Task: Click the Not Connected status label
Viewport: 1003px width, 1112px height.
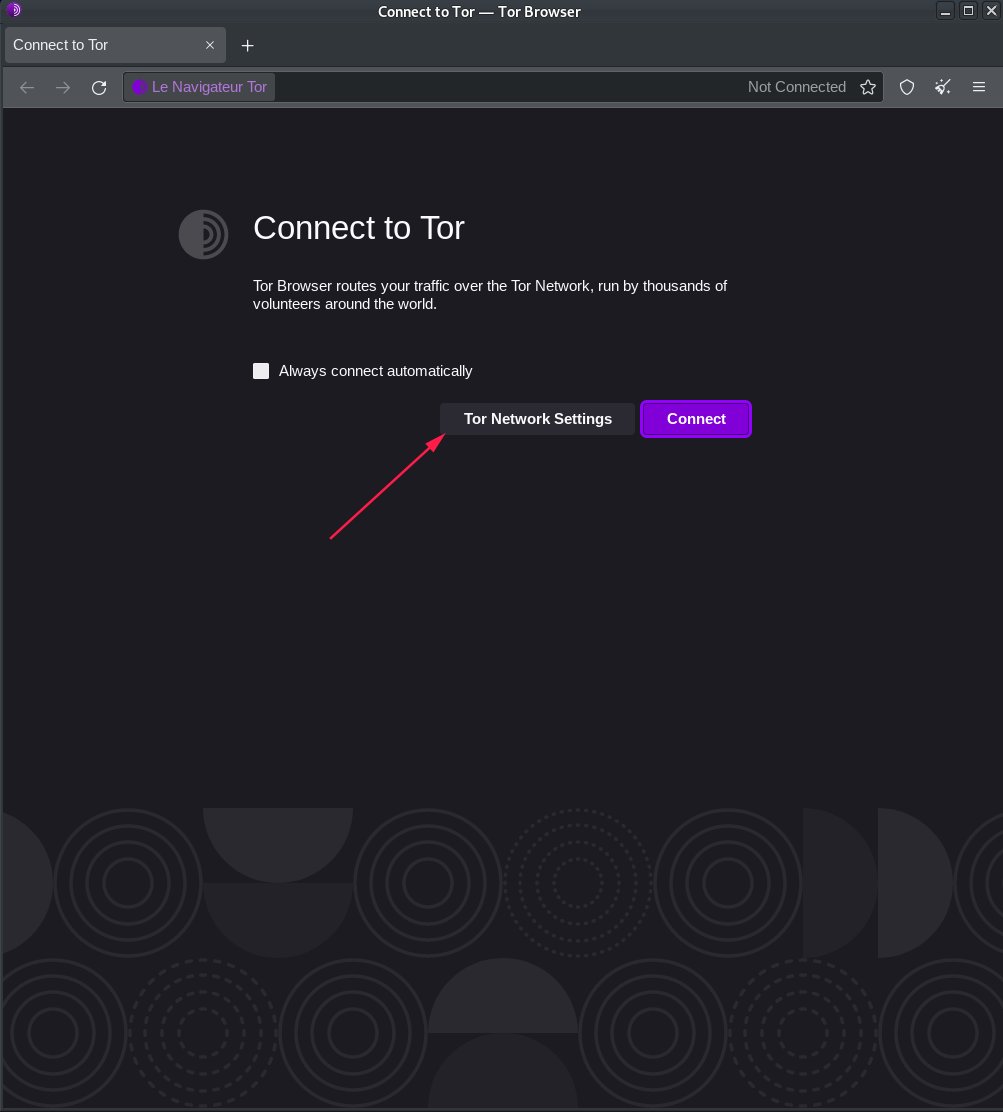Action: 797,87
